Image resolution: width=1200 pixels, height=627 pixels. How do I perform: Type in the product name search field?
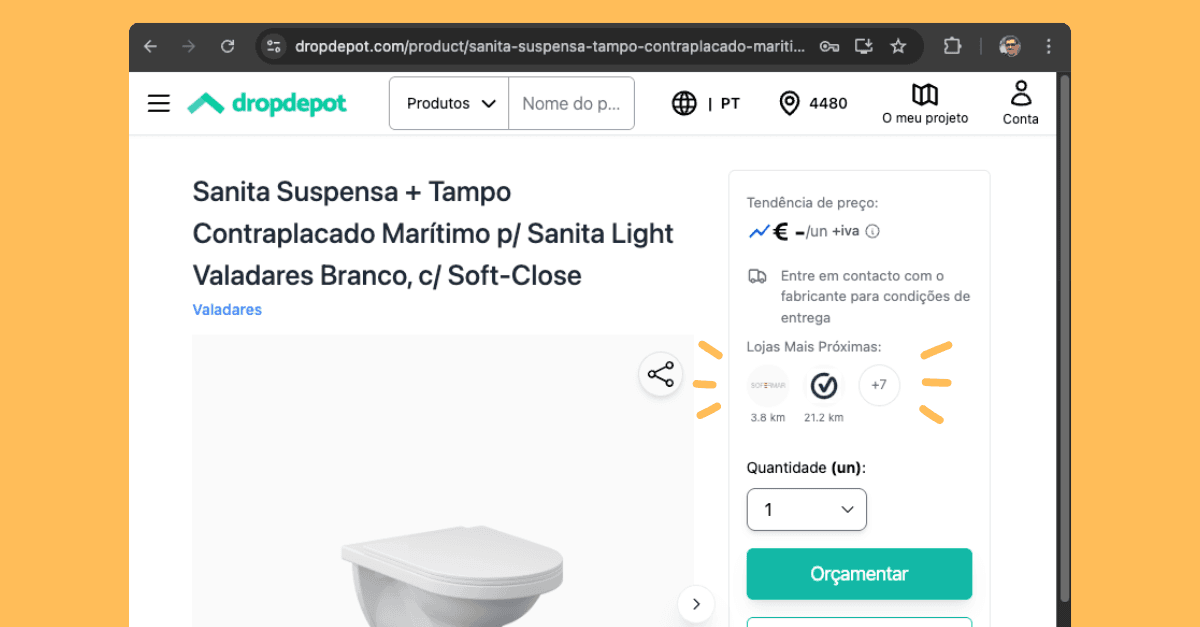571,103
